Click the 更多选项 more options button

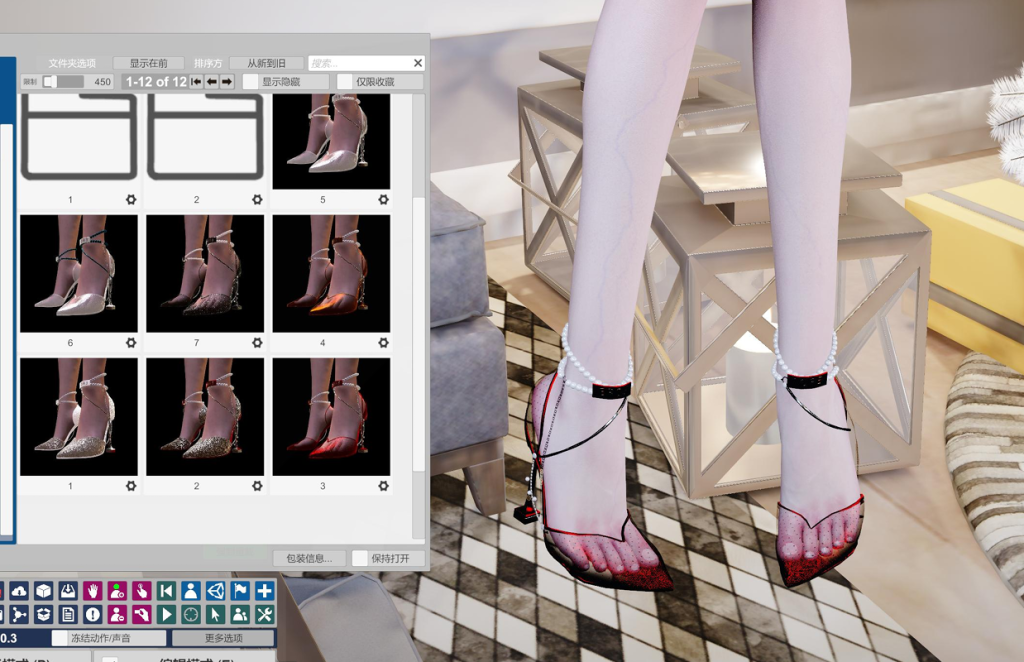coord(223,638)
